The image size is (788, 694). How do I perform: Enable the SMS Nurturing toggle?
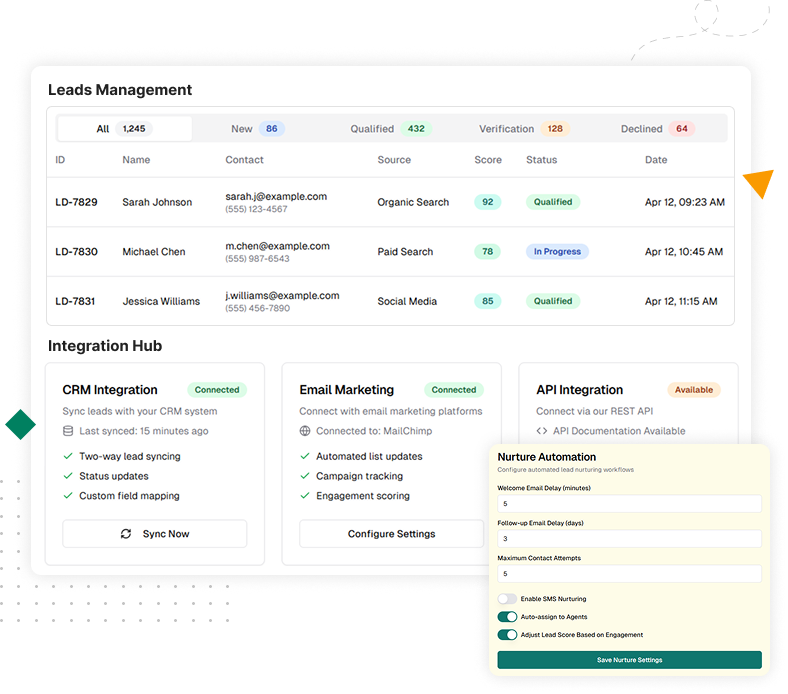pyautogui.click(x=508, y=600)
